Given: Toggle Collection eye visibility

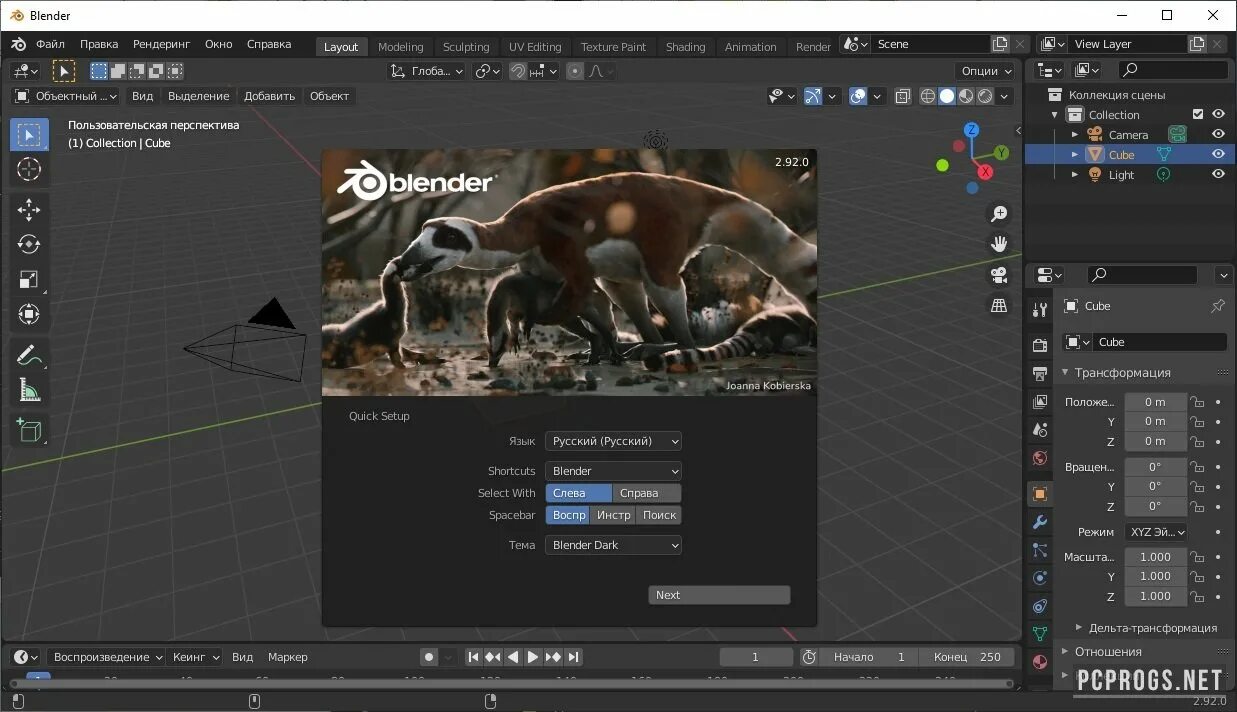Looking at the screenshot, I should (x=1218, y=115).
